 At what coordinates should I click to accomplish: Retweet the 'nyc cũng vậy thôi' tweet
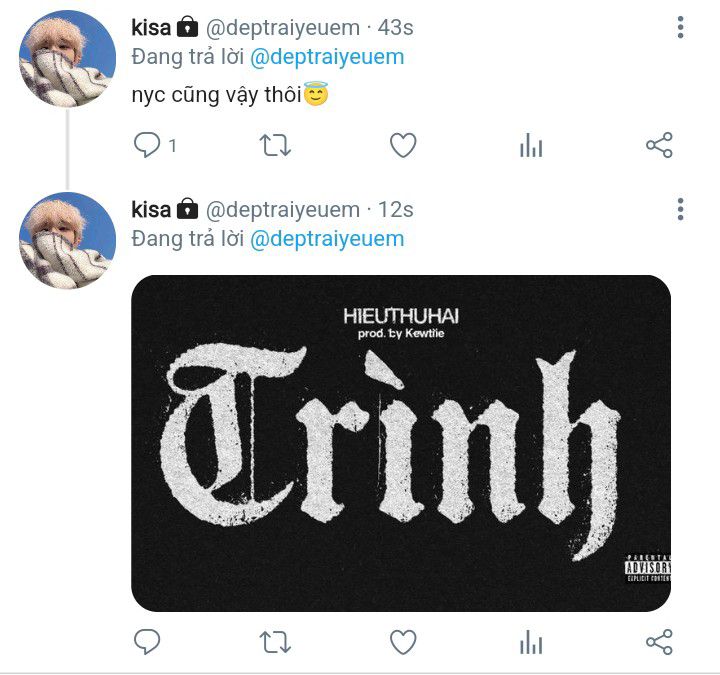pos(275,145)
